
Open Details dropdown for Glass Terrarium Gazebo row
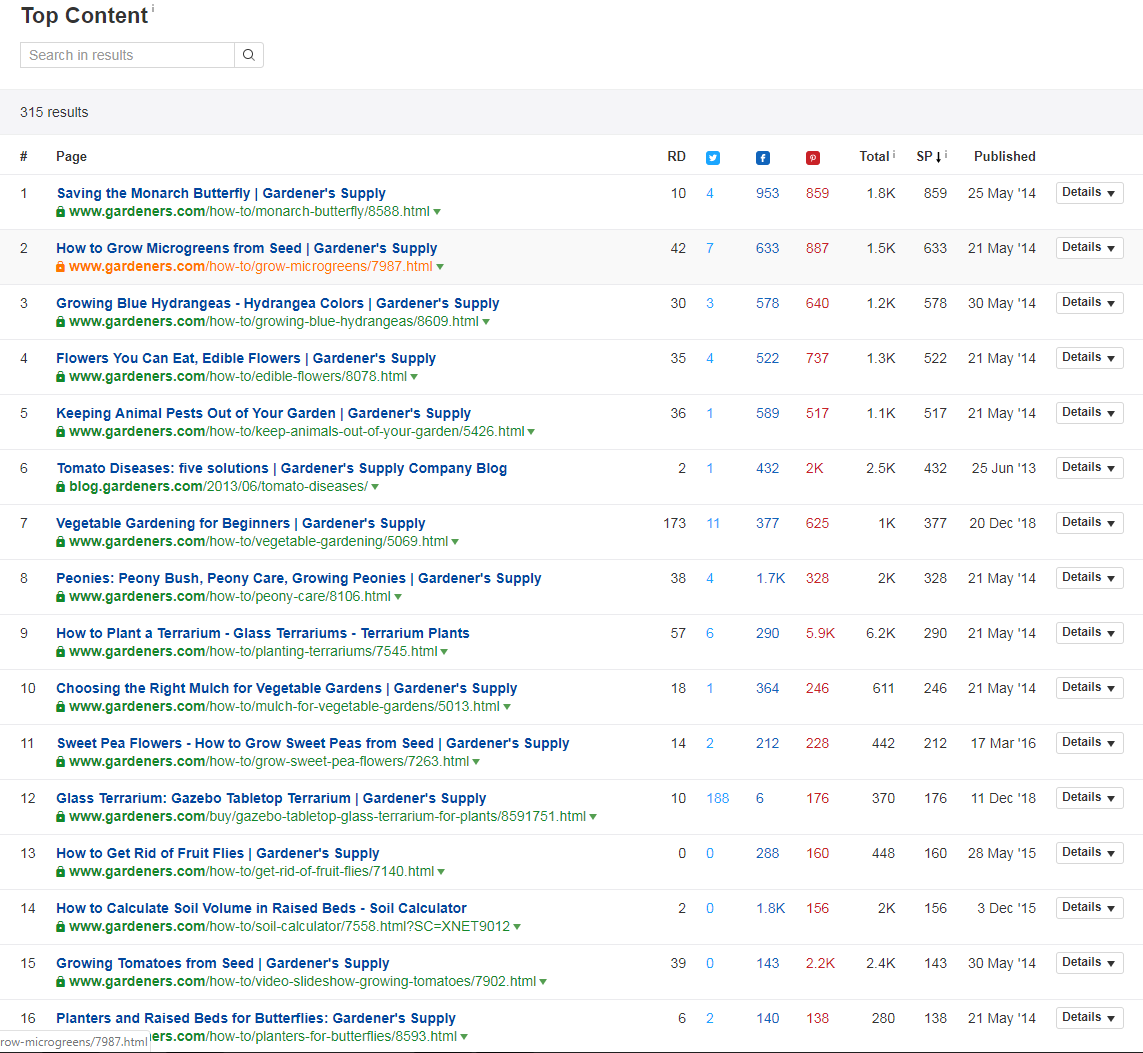1089,798
